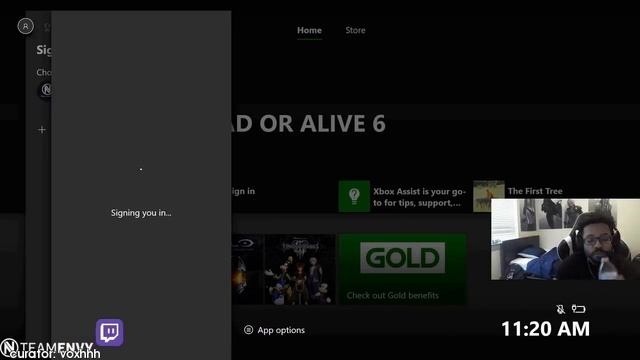Open Xbox Assist tips text tile
Screen dimensions: 640x360
(x=419, y=197)
